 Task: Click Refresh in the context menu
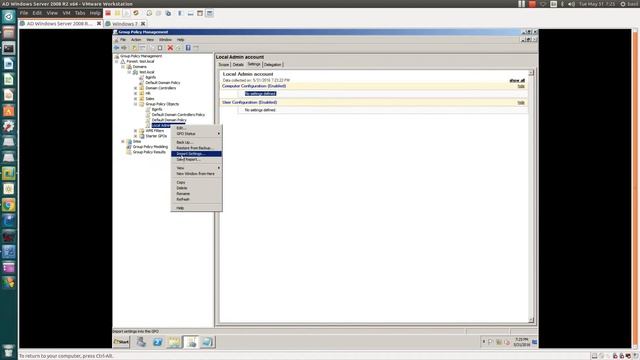(196, 199)
